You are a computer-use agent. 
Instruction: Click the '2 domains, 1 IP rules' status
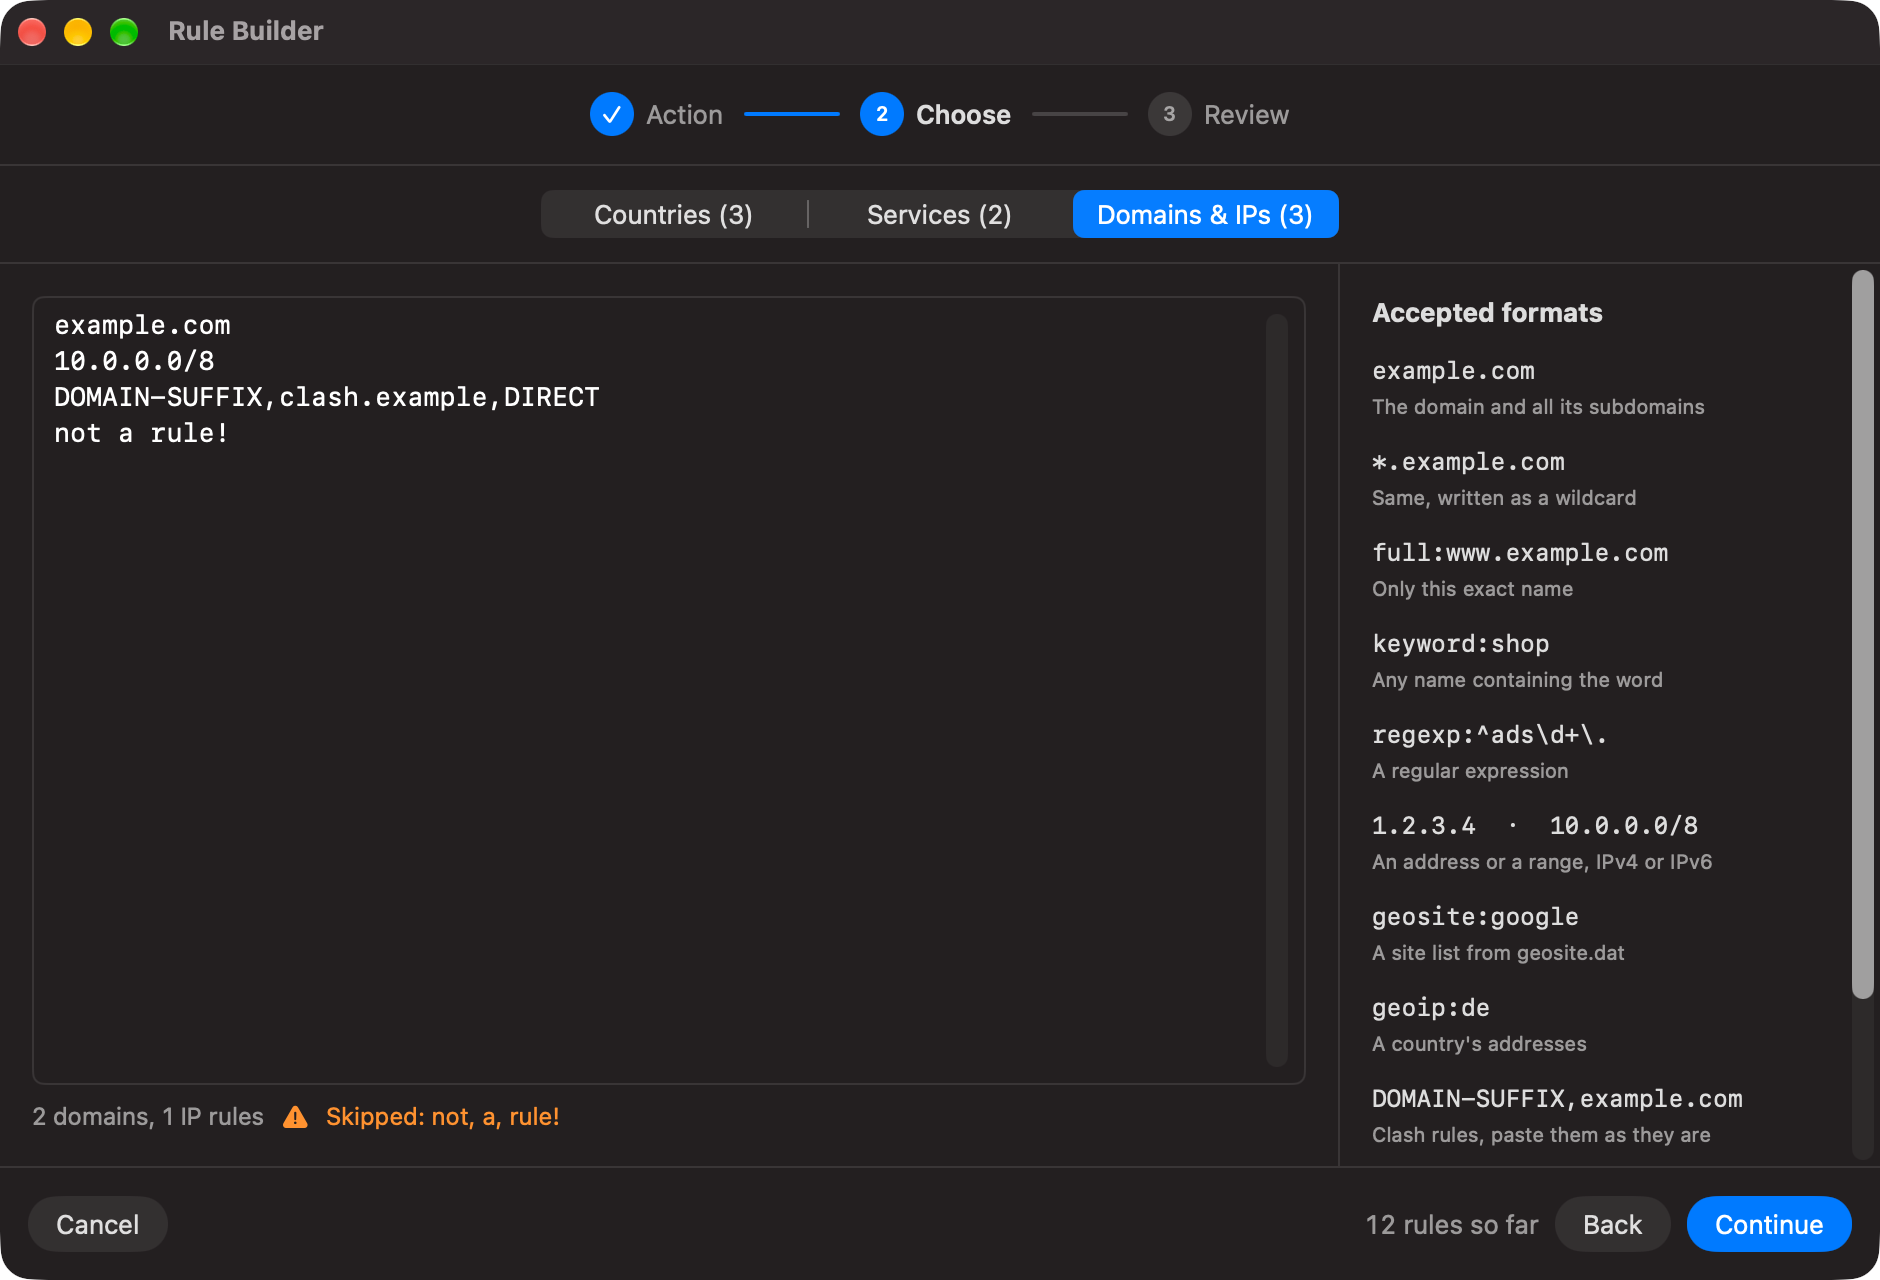click(x=148, y=1117)
